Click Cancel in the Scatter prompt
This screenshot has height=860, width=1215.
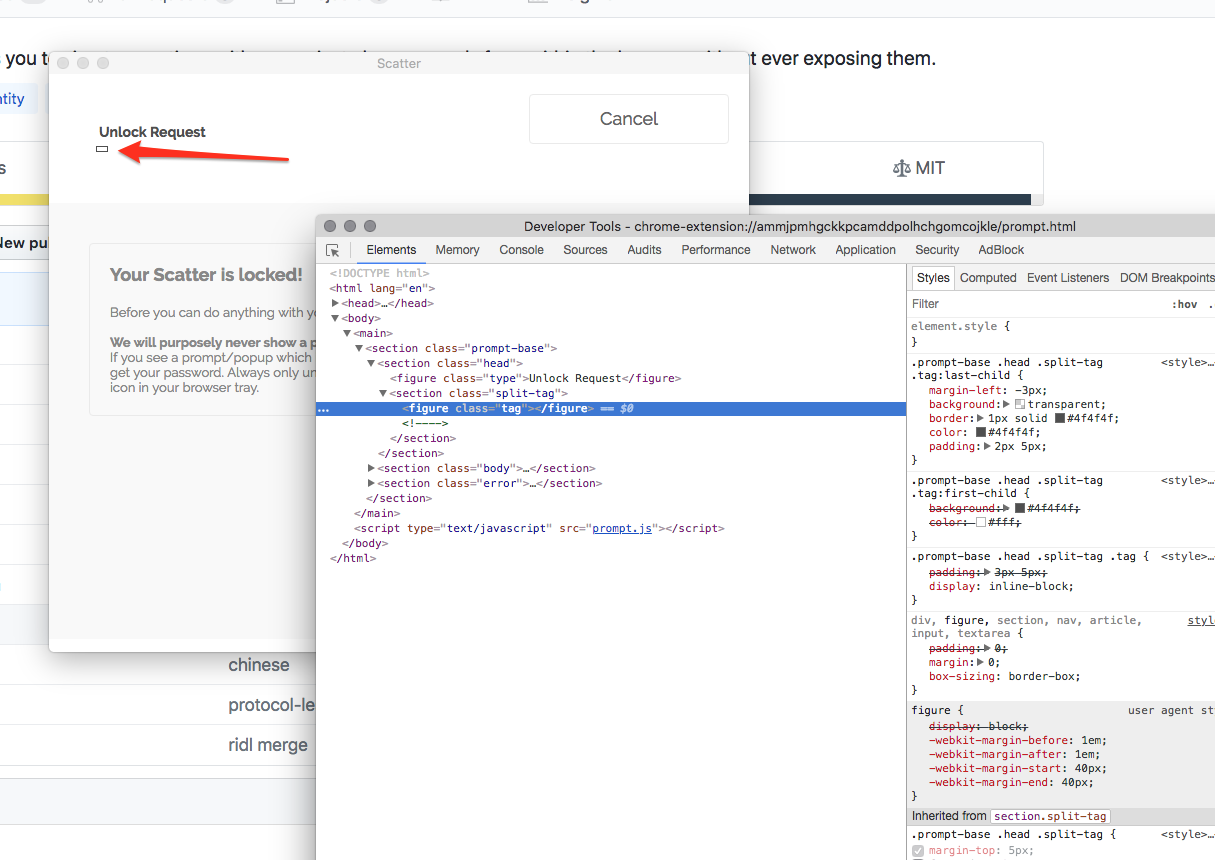629,119
